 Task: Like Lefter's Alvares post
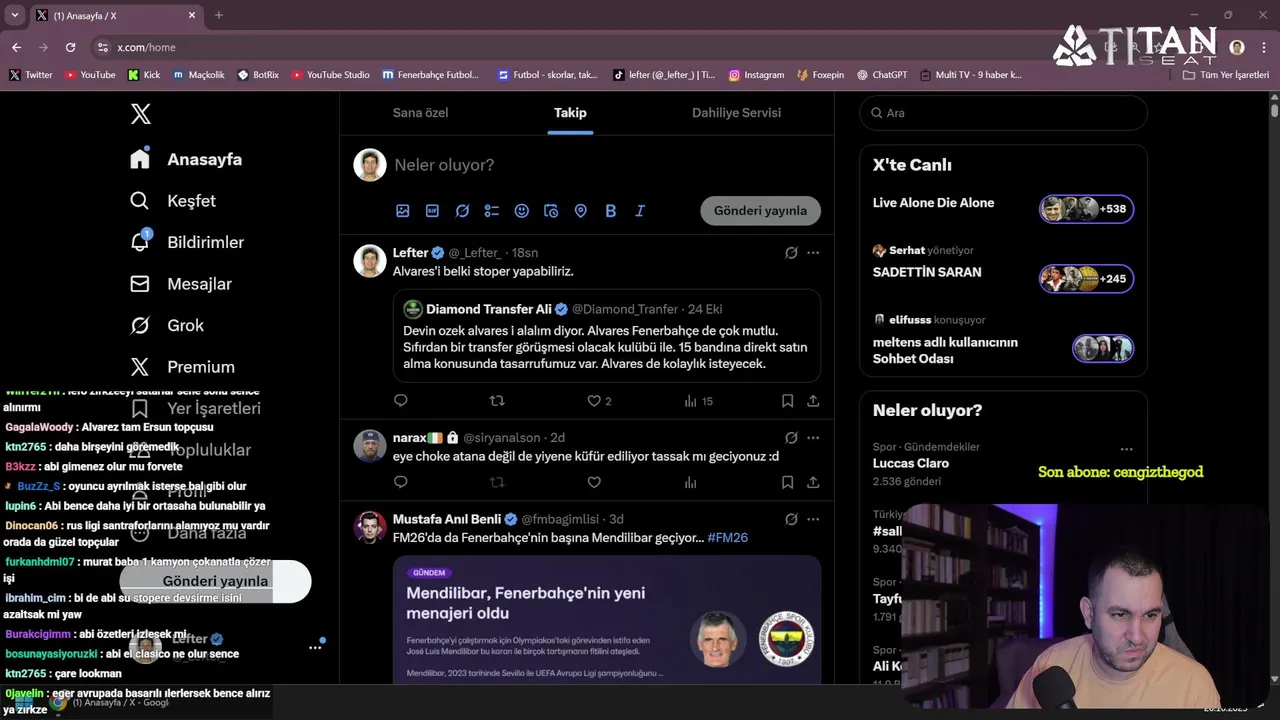(x=594, y=401)
